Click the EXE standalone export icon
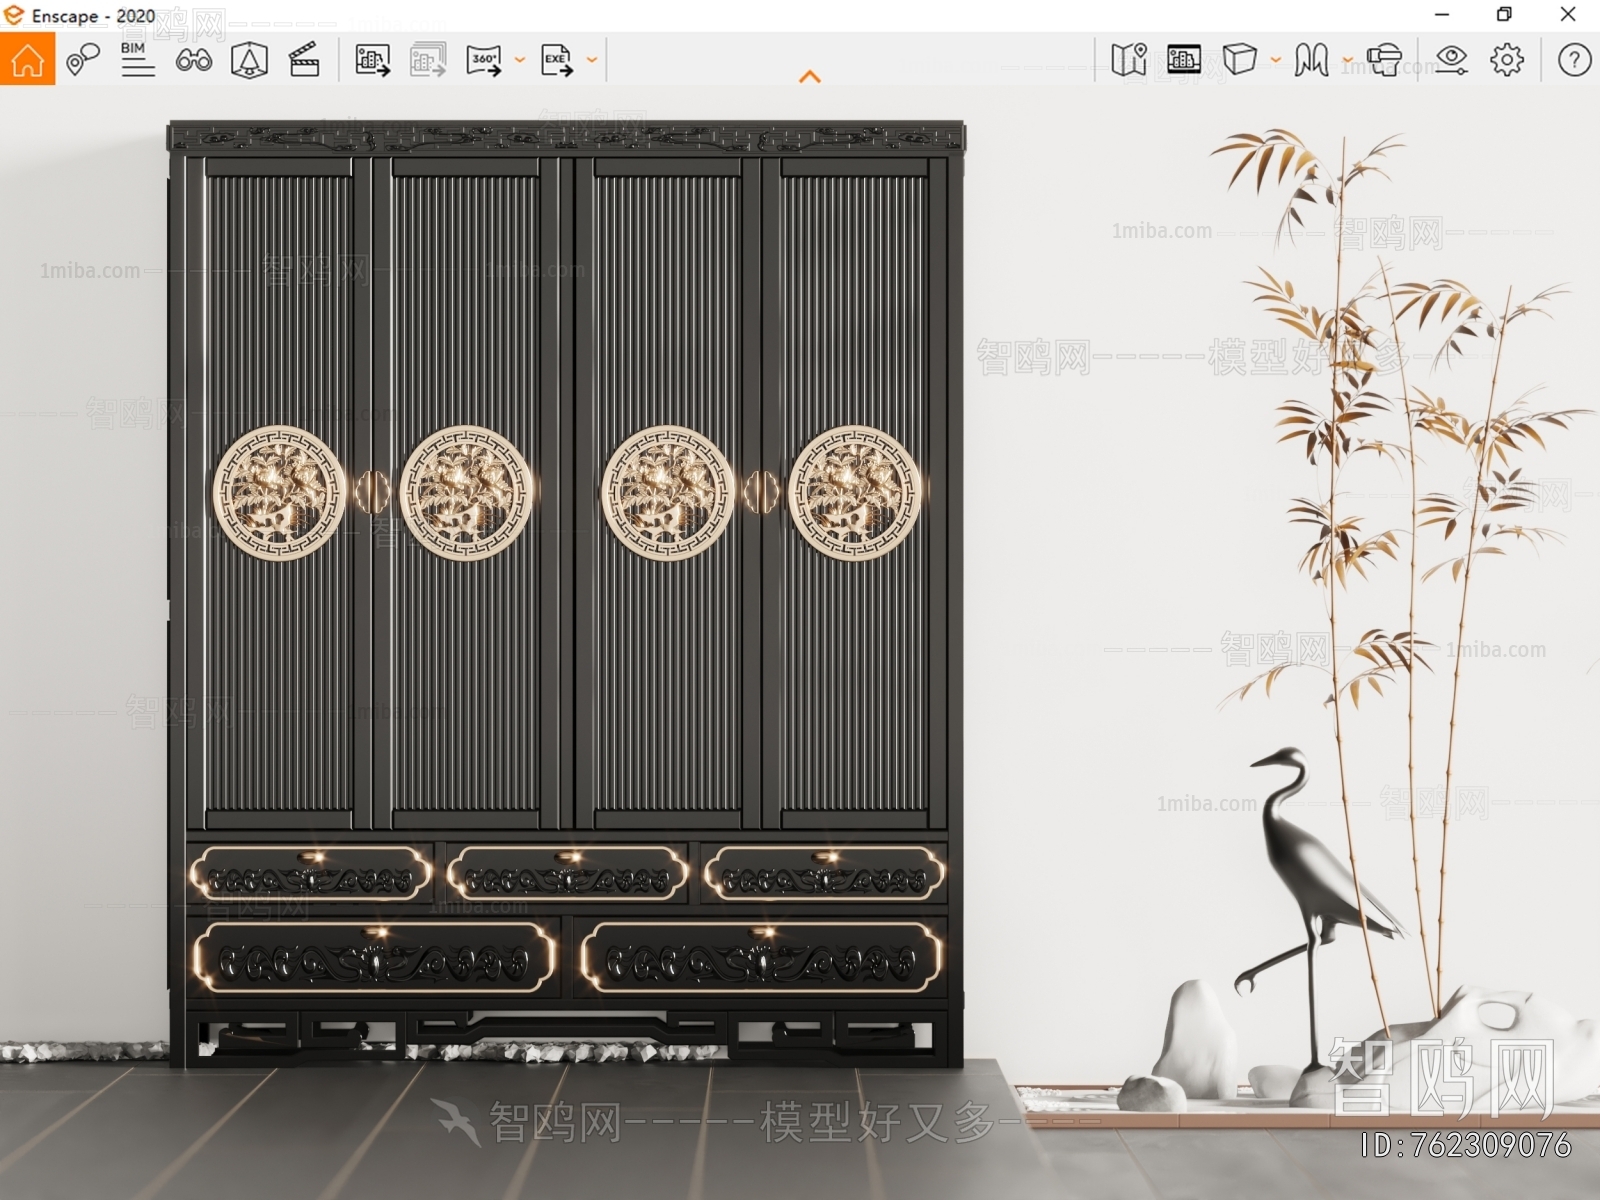Screen dimensions: 1600x1200 [x=557, y=60]
